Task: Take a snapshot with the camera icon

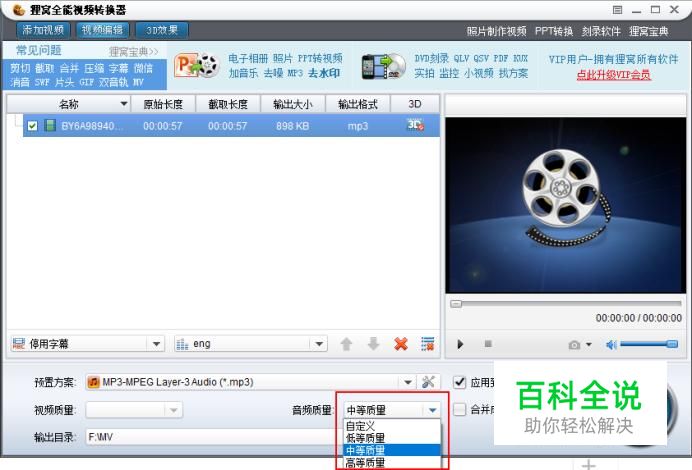Action: pos(574,345)
